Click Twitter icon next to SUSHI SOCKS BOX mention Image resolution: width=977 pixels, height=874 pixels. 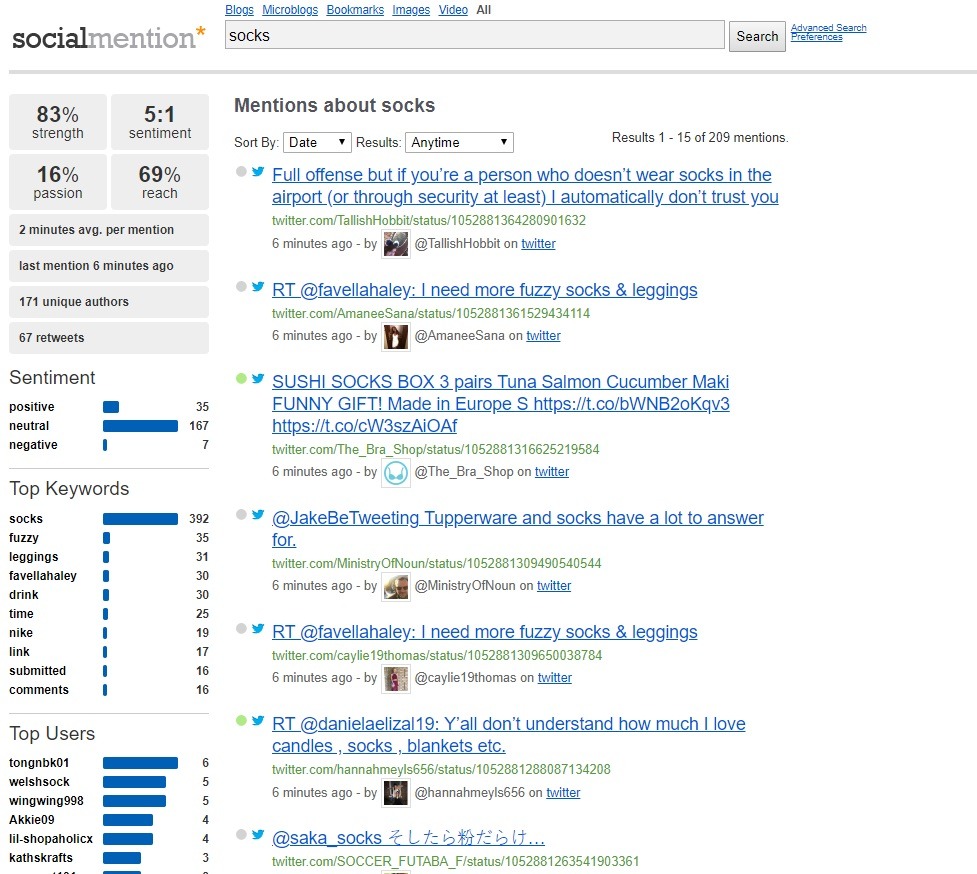coord(258,378)
